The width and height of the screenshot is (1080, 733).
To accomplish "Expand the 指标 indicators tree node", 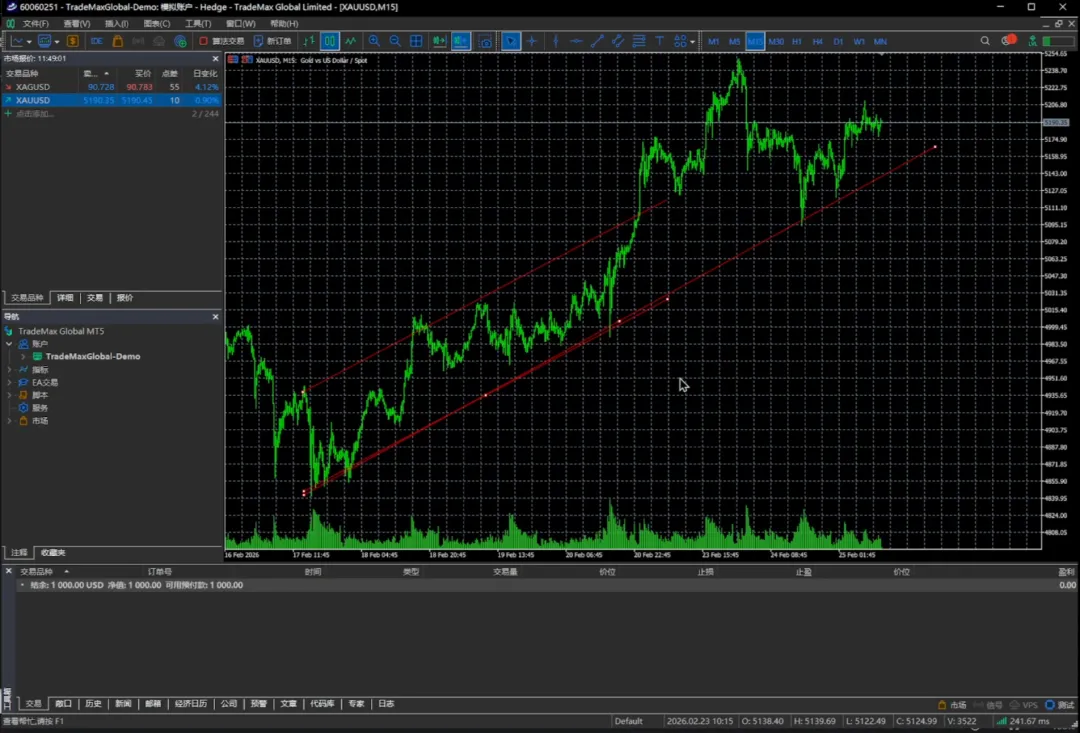I will coord(10,370).
